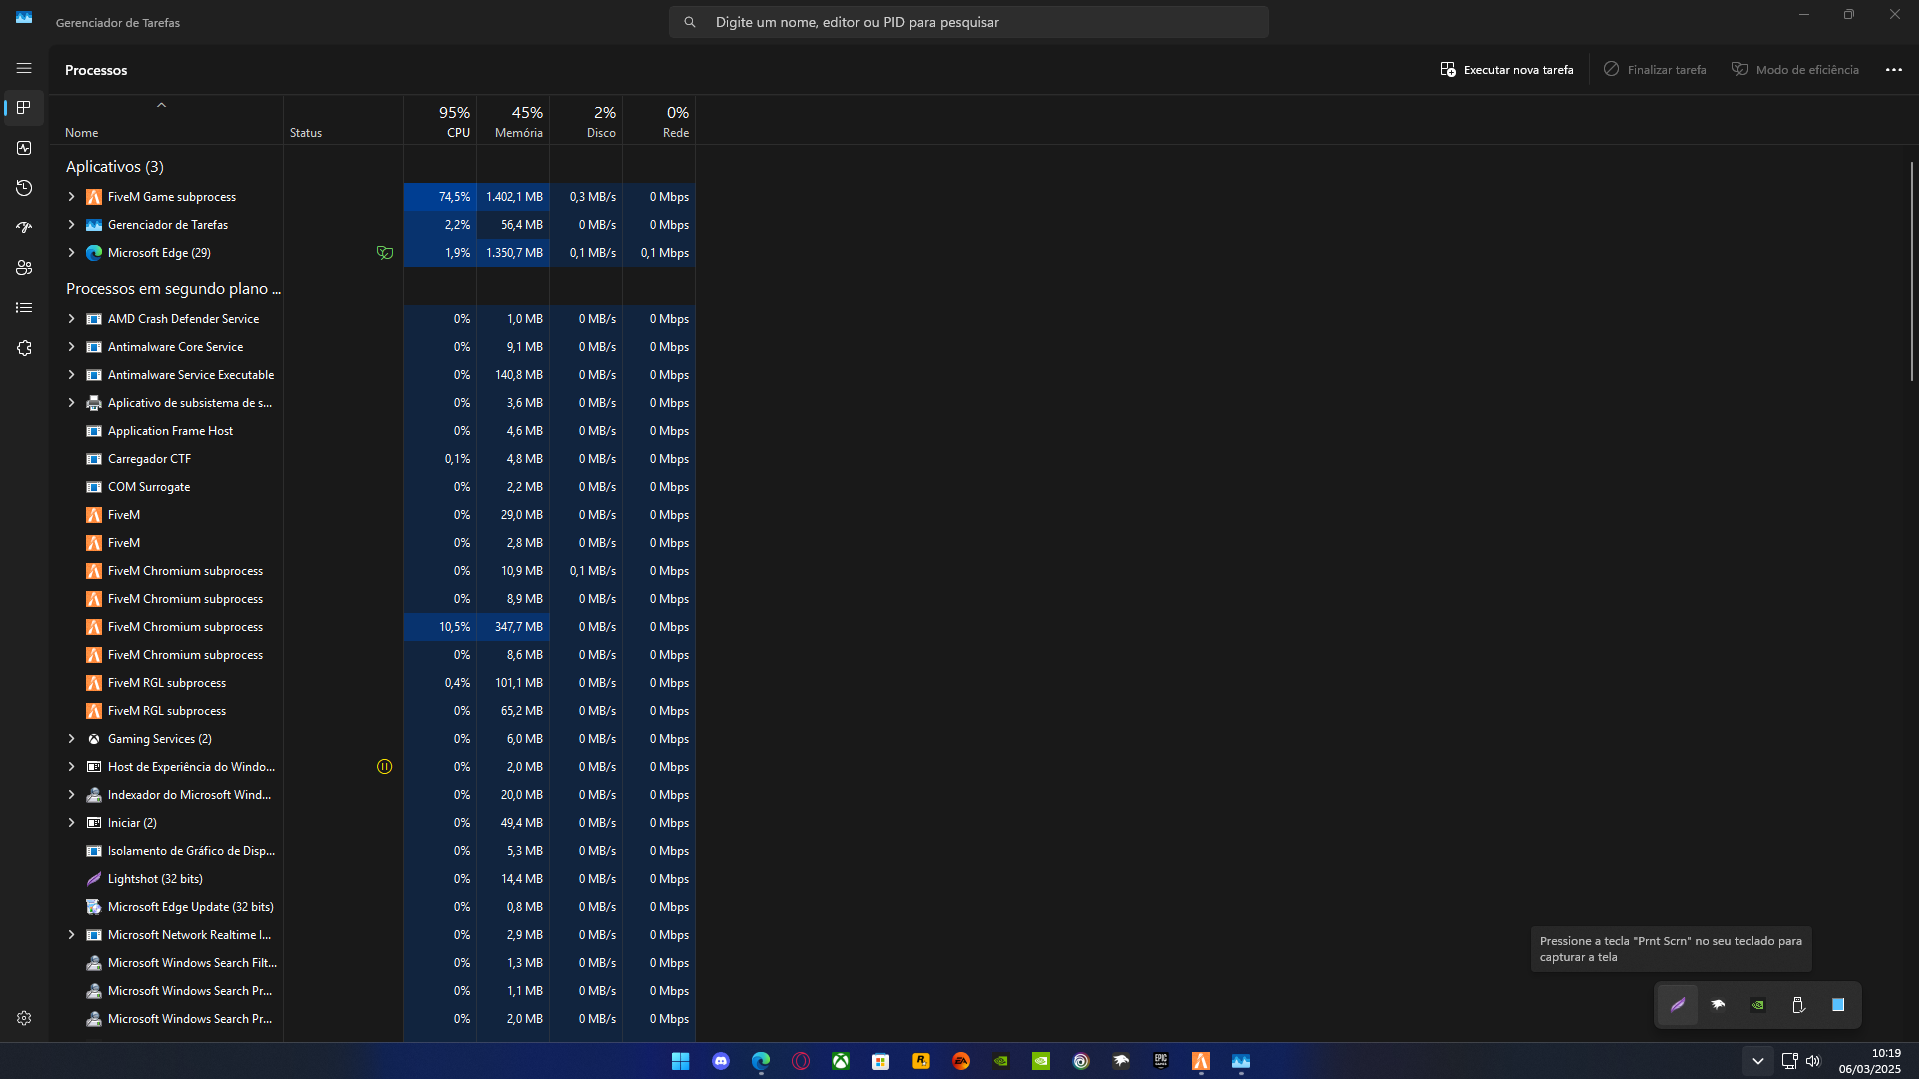The width and height of the screenshot is (1919, 1079).
Task: Open the startup apps sidebar icon
Action: (24, 228)
